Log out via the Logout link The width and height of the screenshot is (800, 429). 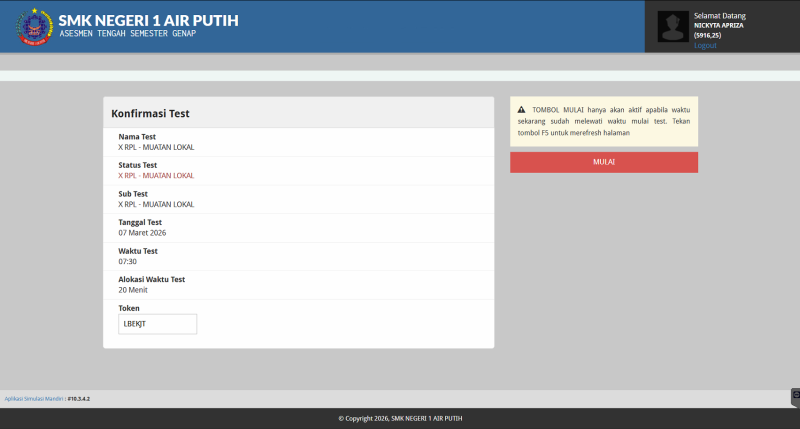pos(705,45)
